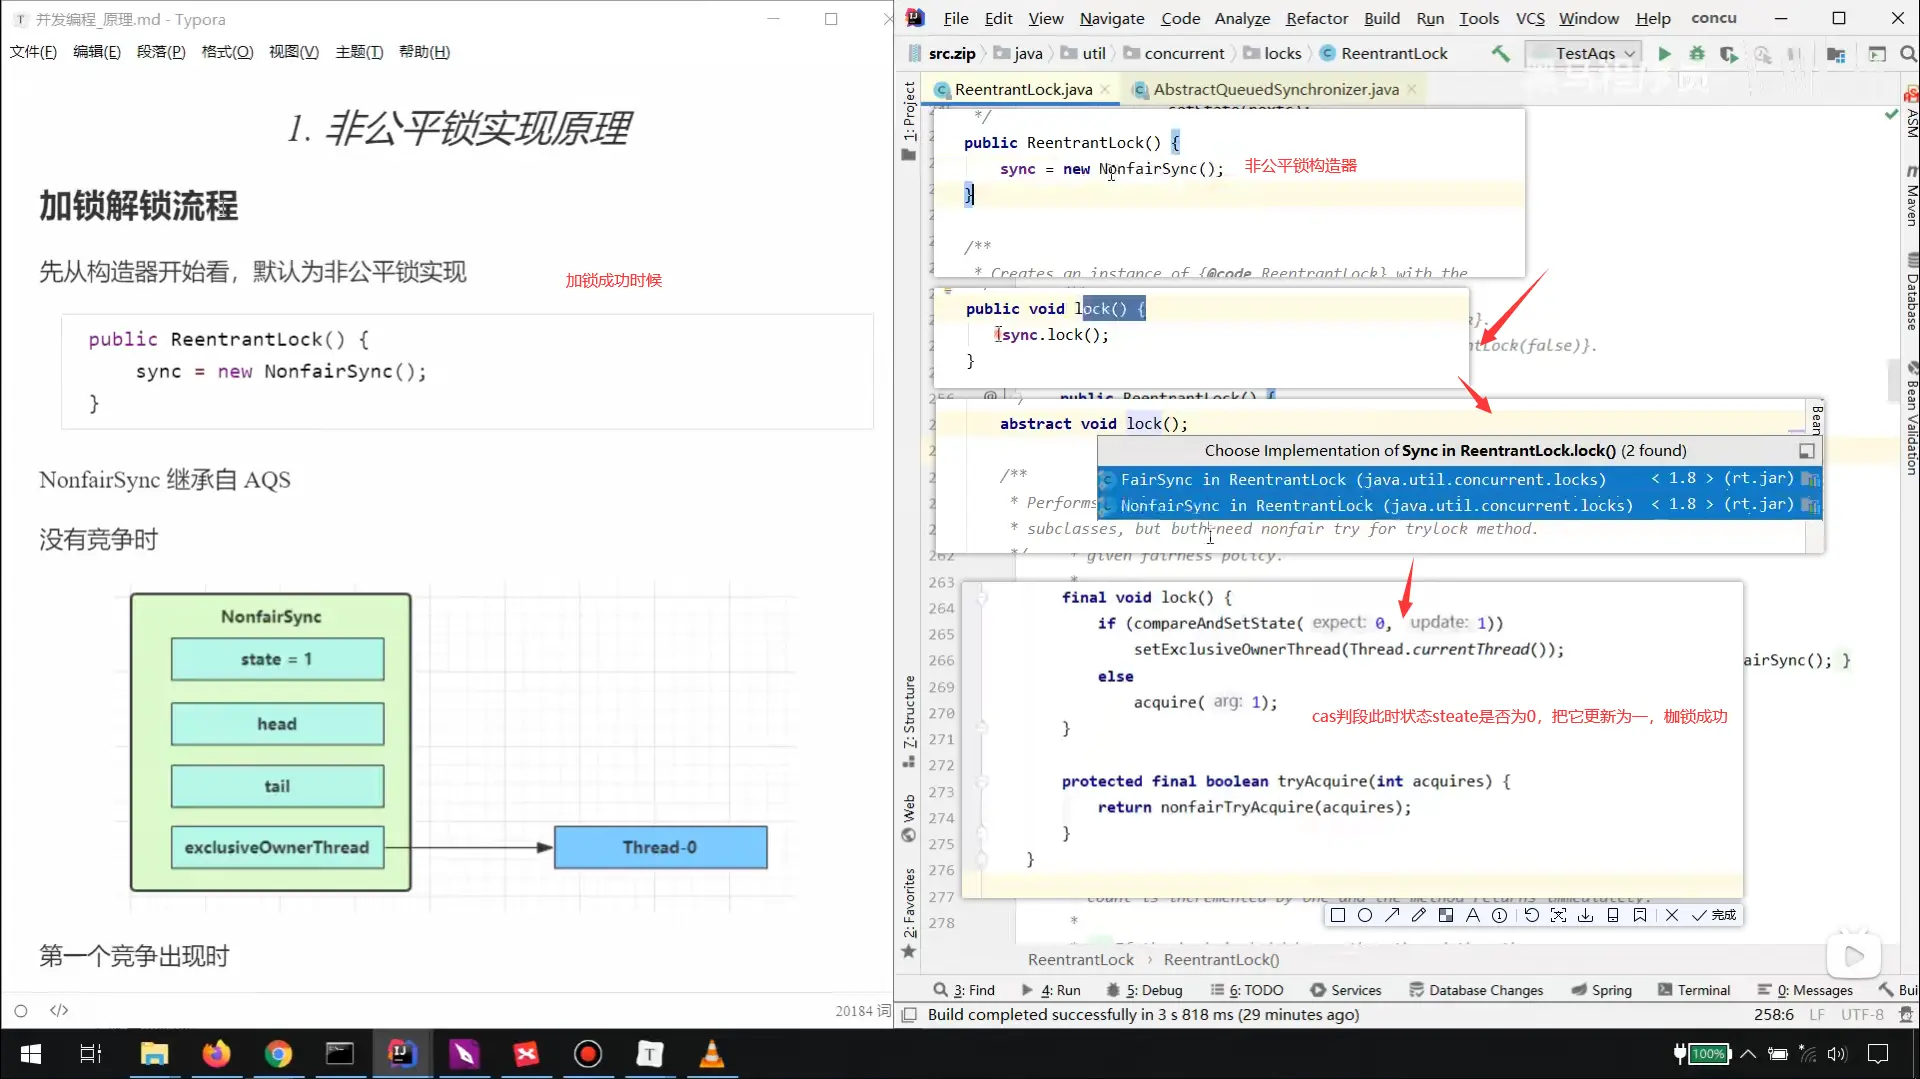1920x1079 pixels.
Task: Select FairSync implementation in popup list
Action: tap(1459, 480)
